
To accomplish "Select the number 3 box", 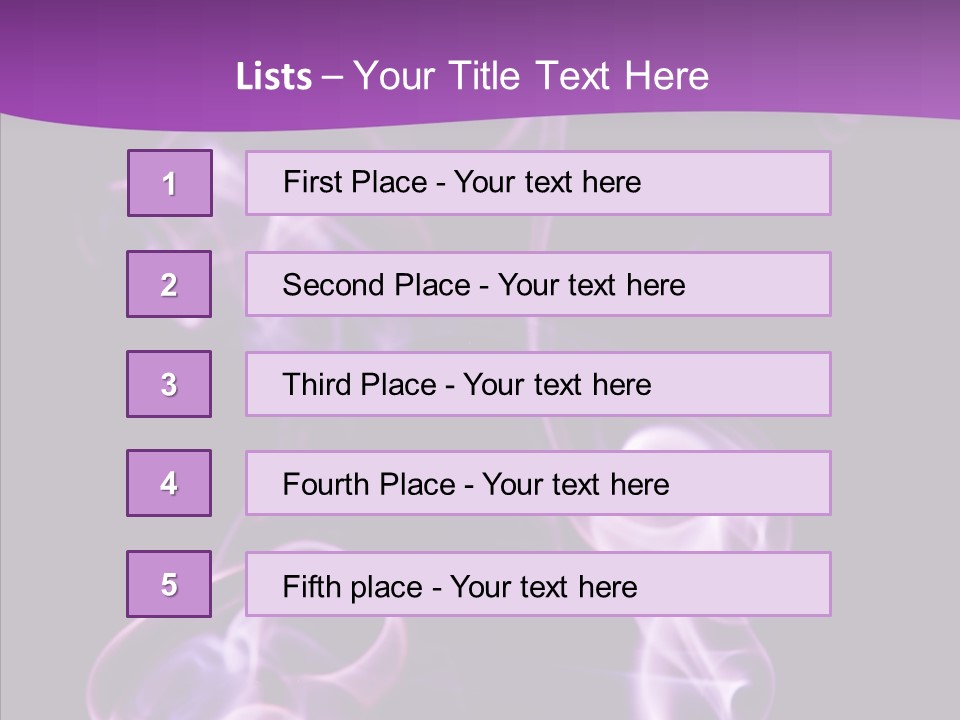I will 169,384.
